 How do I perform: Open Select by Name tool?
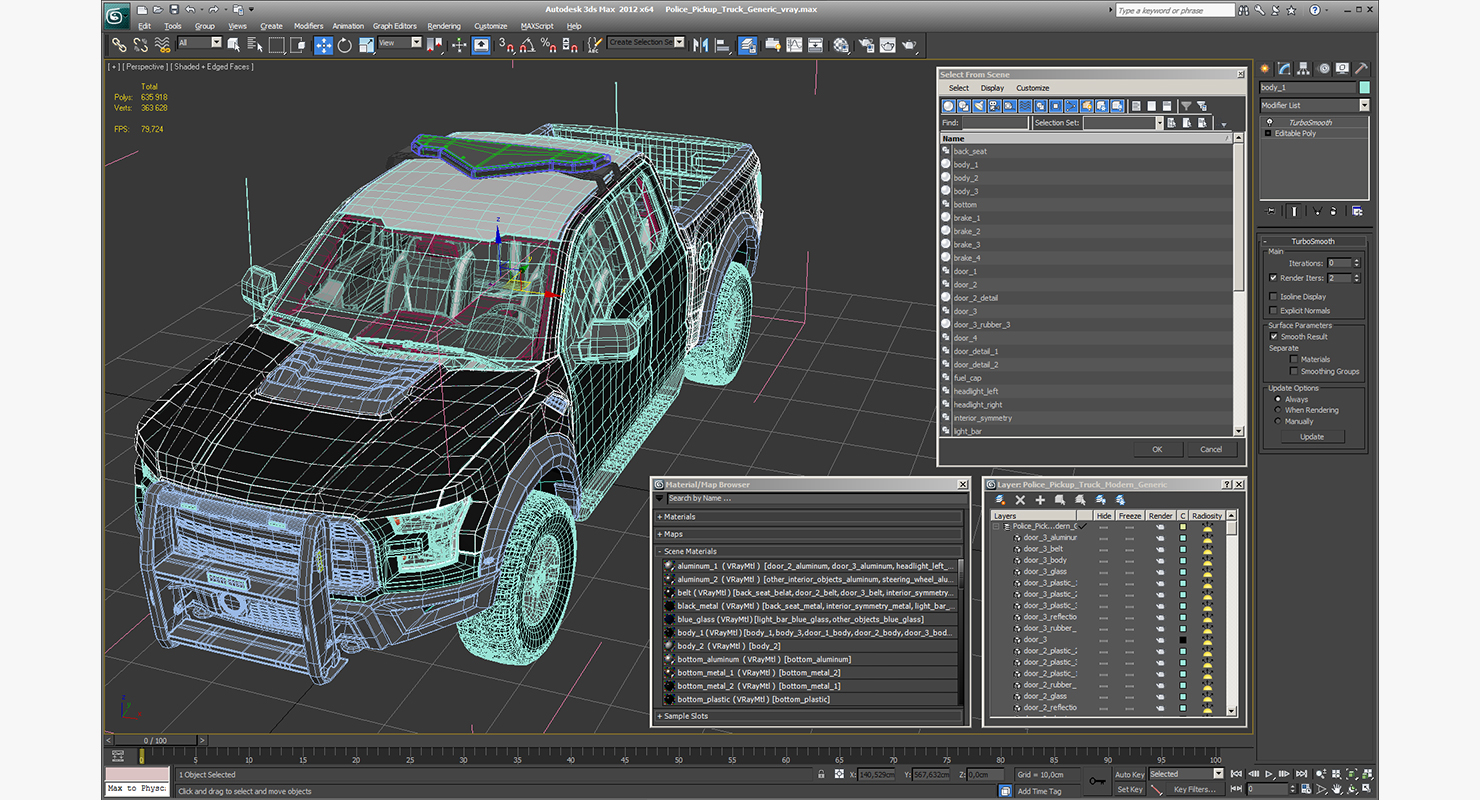coord(255,45)
